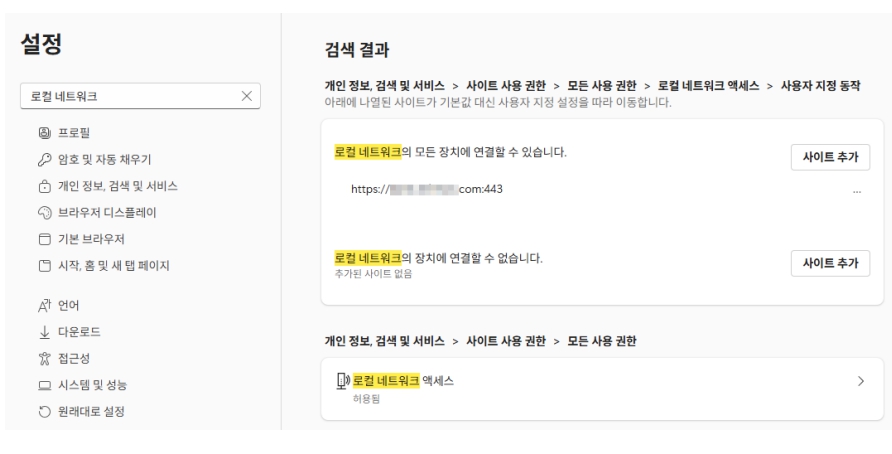The image size is (892, 454).
Task: Open the ... more options for the https site
Action: pyautogui.click(x=857, y=190)
